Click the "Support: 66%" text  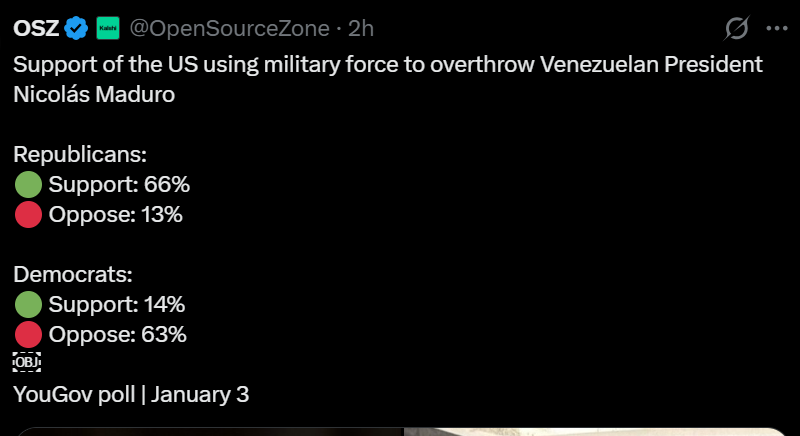tap(119, 184)
